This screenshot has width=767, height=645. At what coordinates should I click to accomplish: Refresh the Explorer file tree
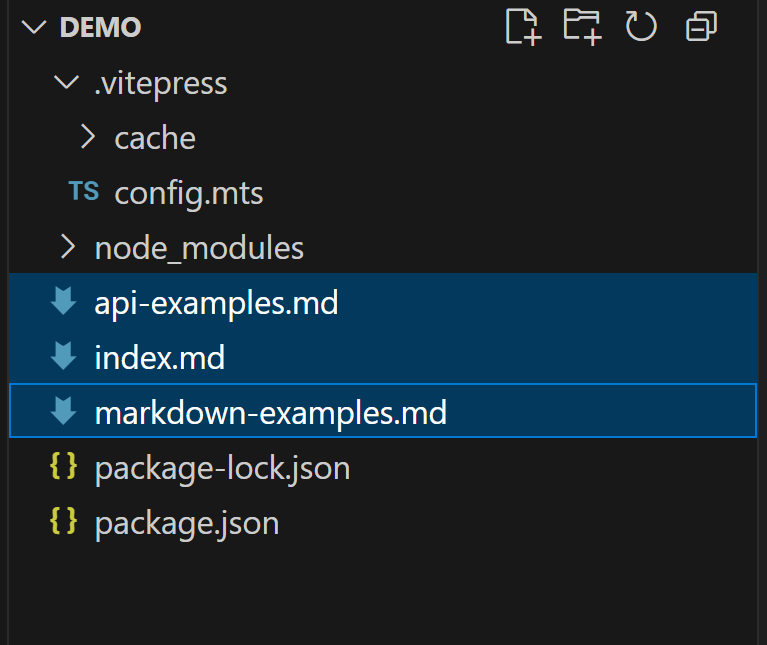[x=641, y=27]
